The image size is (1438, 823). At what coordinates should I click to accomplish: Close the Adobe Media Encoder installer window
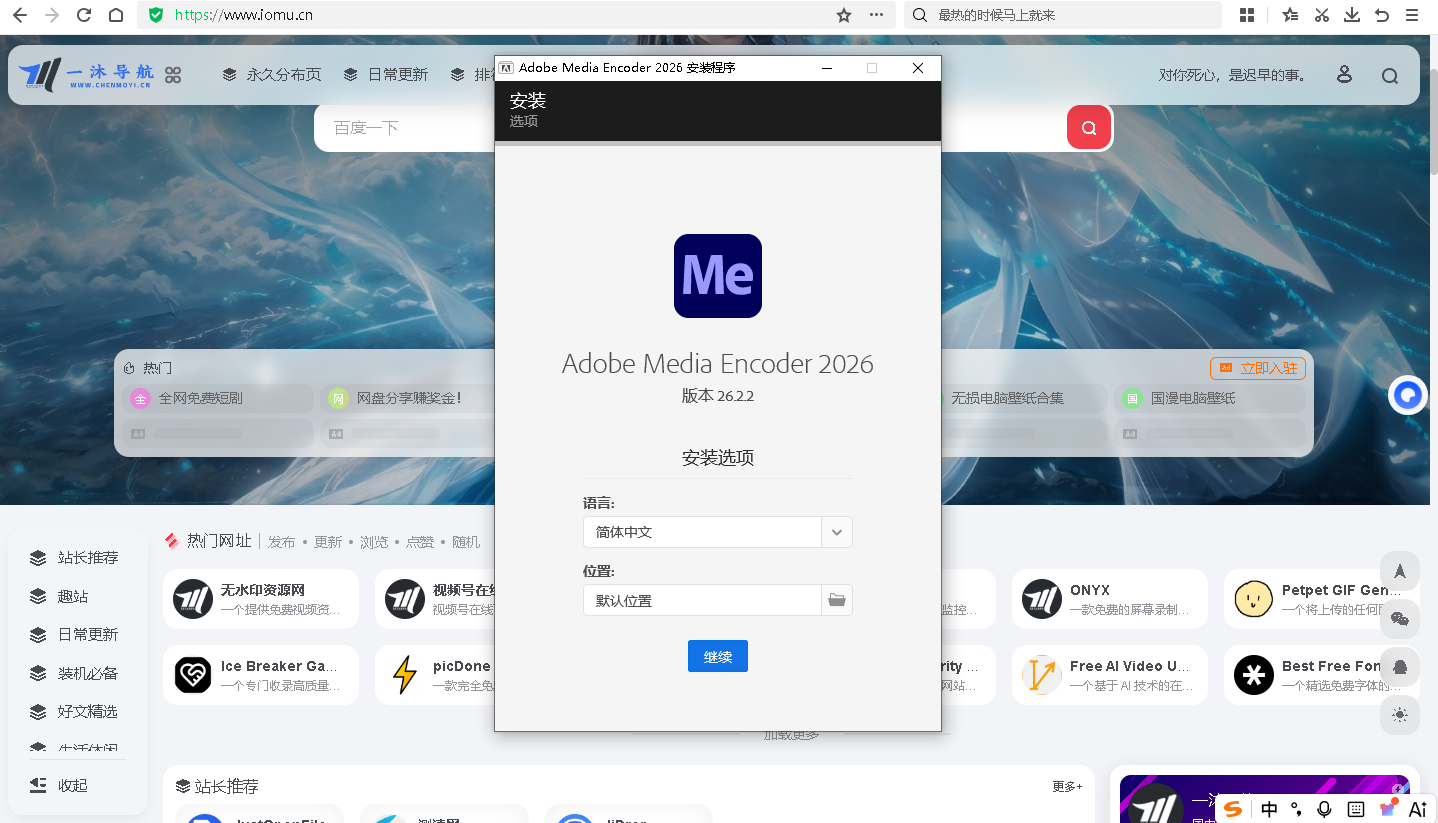point(918,68)
